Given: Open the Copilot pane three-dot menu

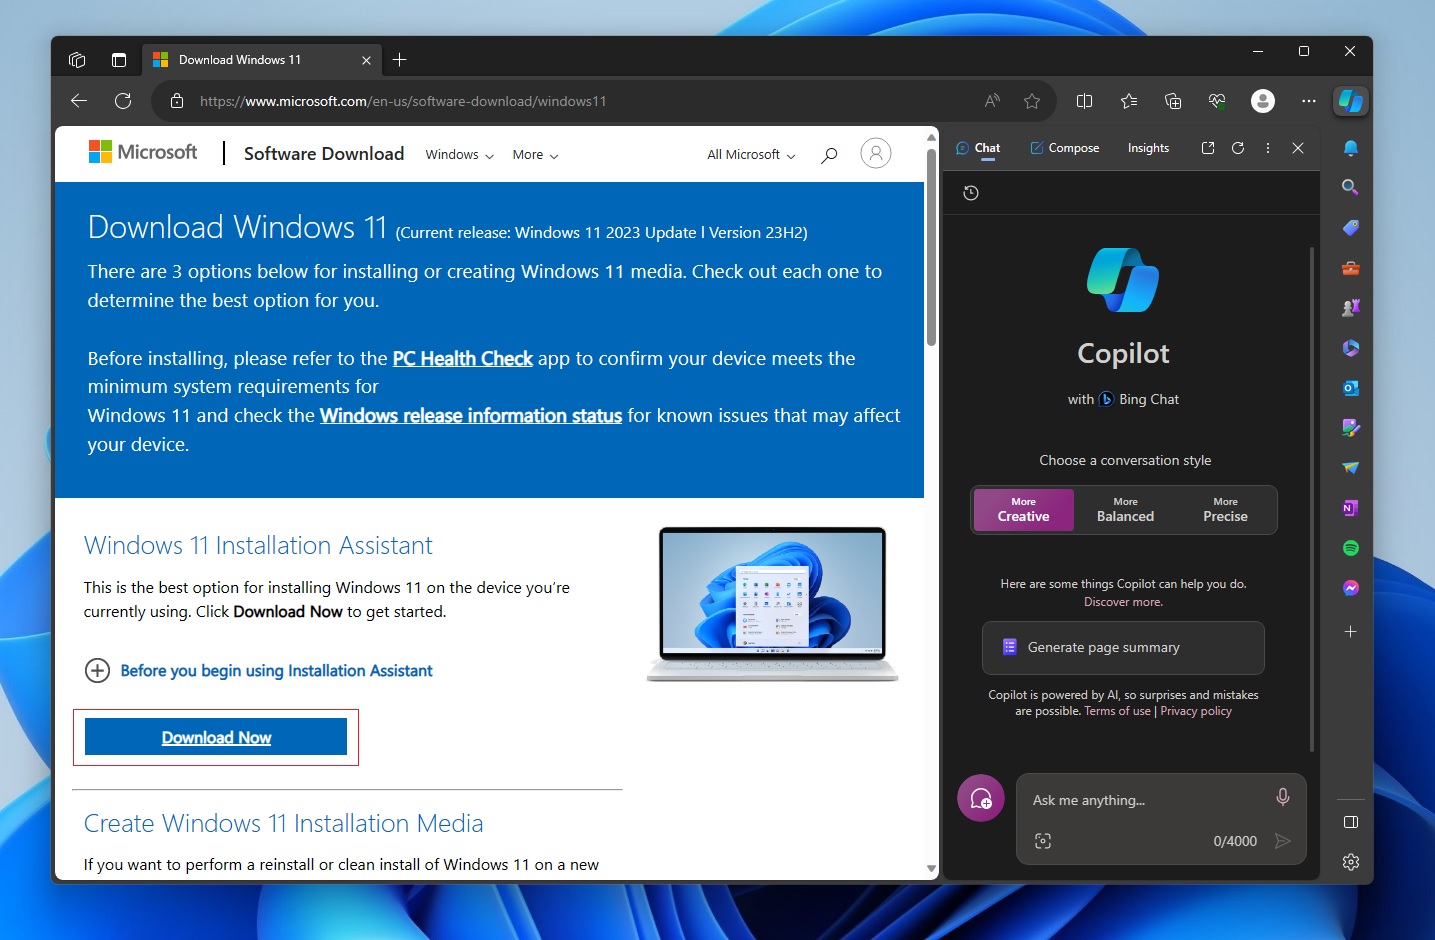Looking at the screenshot, I should [1267, 147].
